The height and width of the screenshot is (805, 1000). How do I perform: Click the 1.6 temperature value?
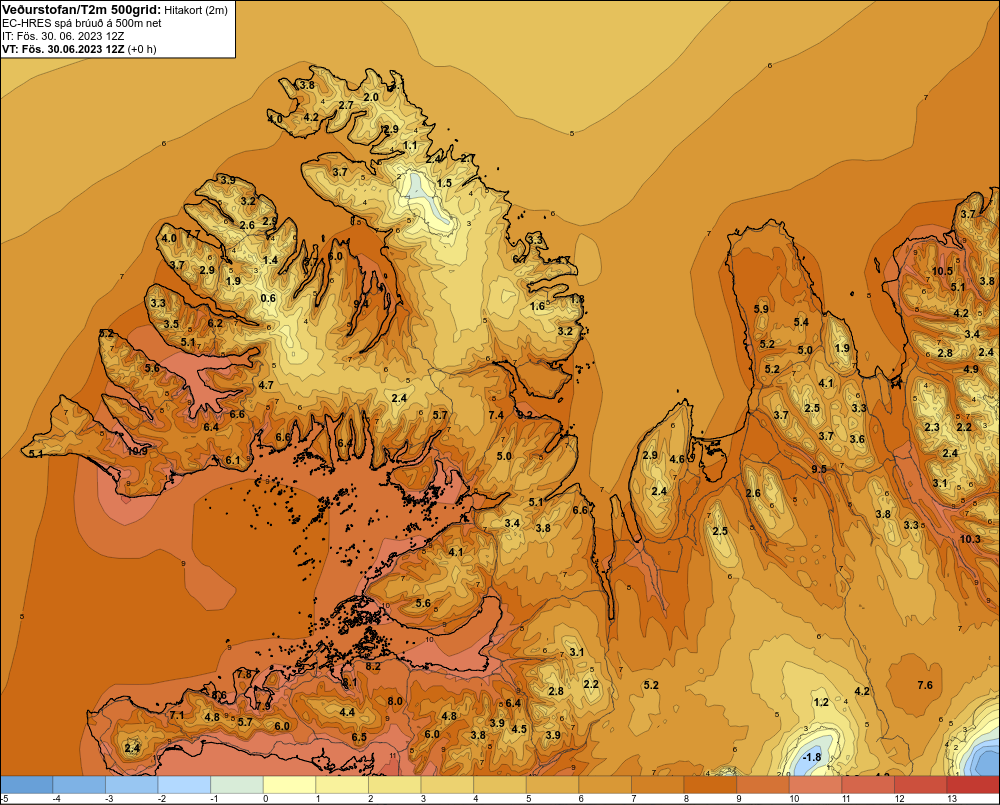coord(538,306)
